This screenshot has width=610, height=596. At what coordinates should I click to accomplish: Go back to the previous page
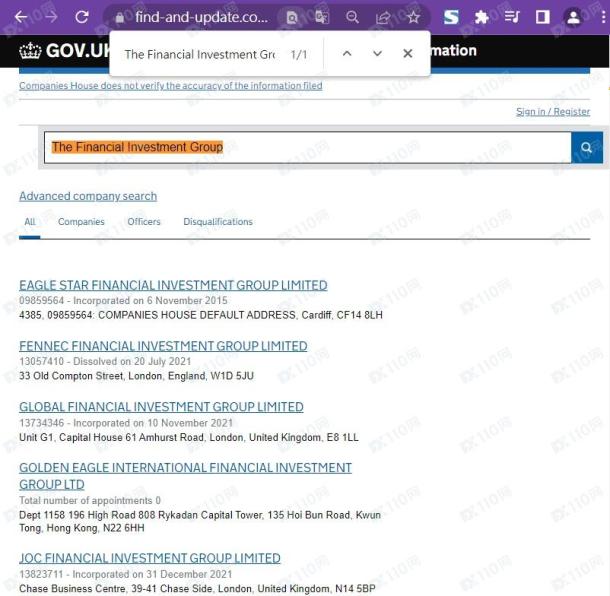21,17
